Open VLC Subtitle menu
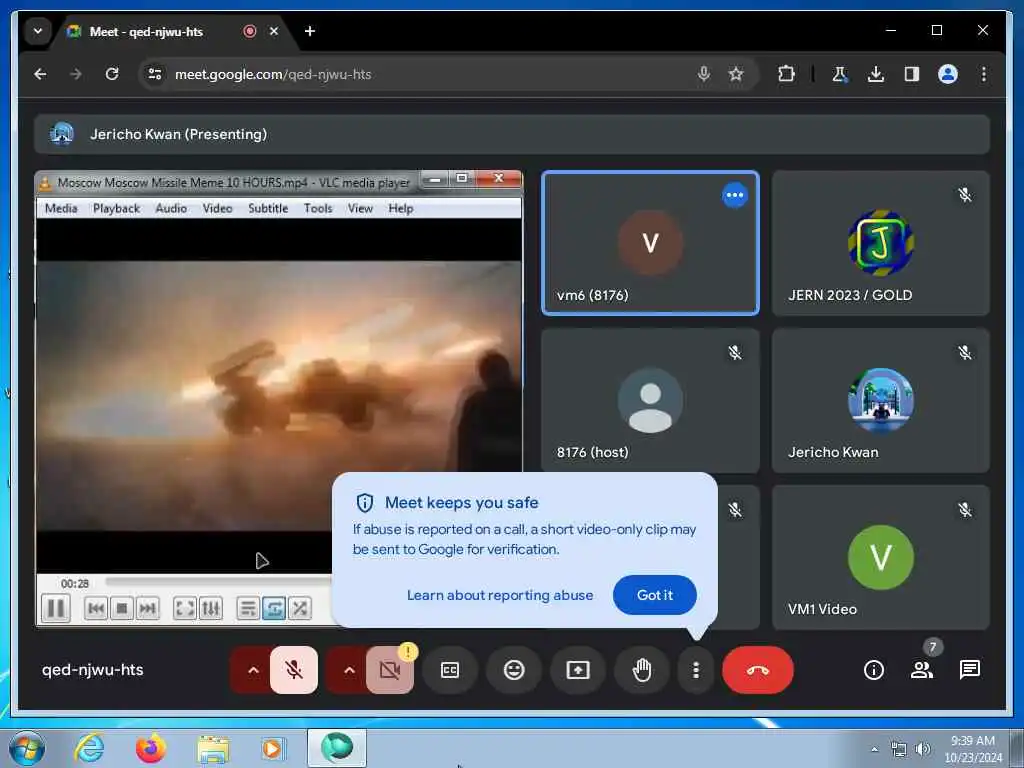The height and width of the screenshot is (768, 1024). [268, 208]
